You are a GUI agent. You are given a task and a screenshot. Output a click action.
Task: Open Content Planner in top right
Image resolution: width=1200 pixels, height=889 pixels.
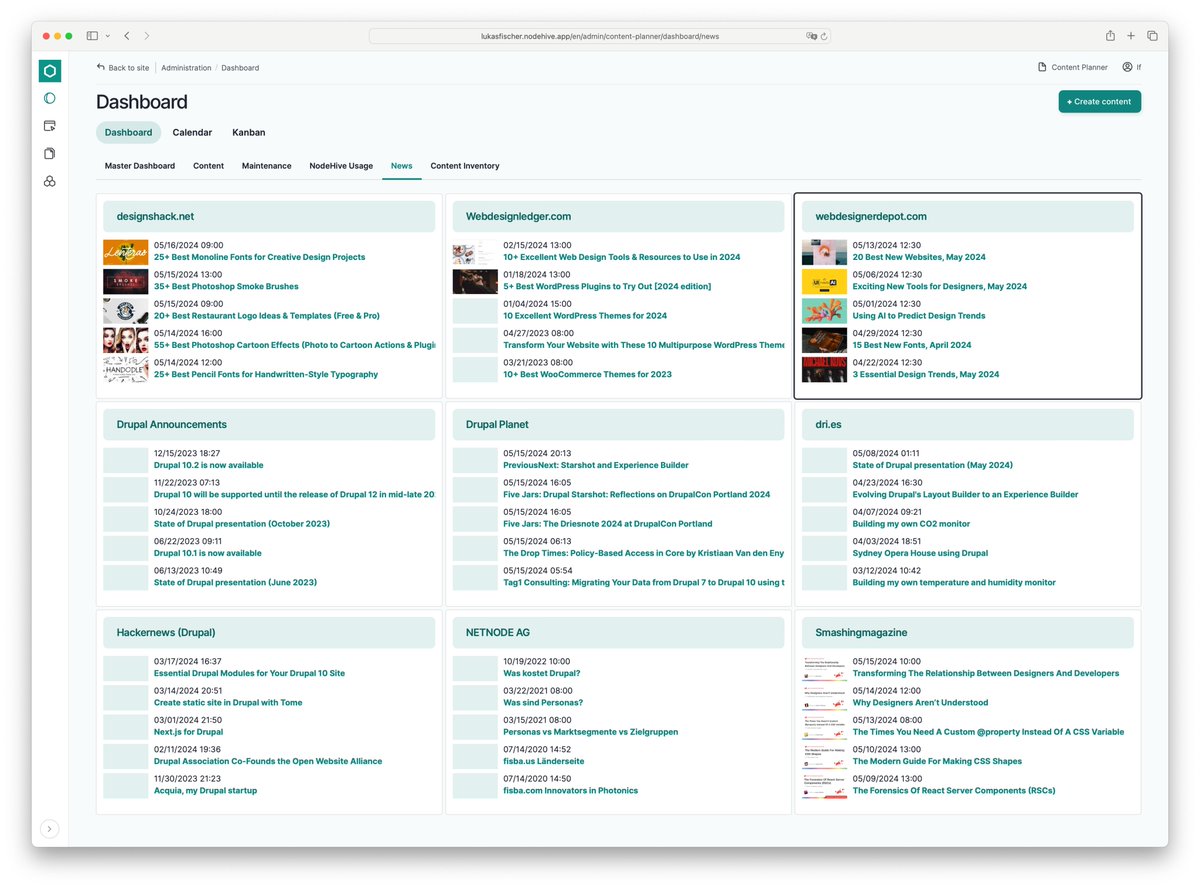1073,67
